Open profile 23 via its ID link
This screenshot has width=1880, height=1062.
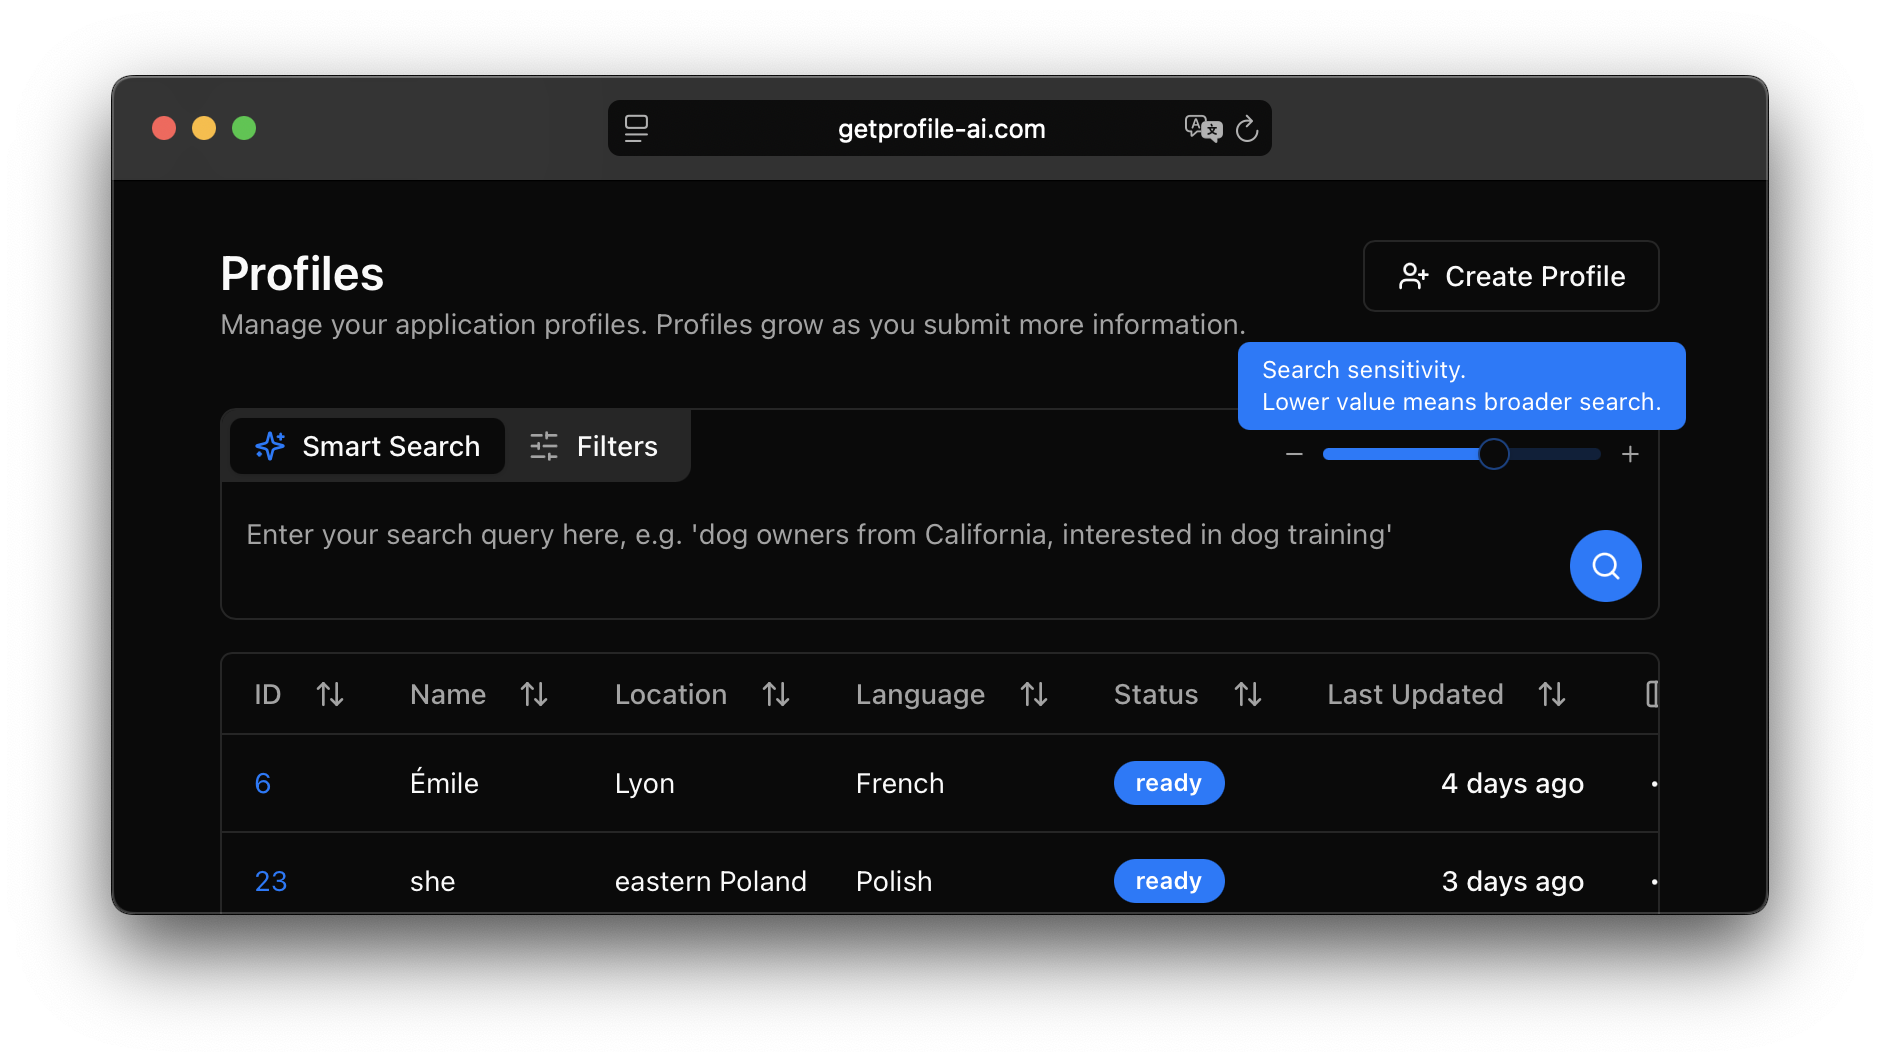tap(269, 881)
